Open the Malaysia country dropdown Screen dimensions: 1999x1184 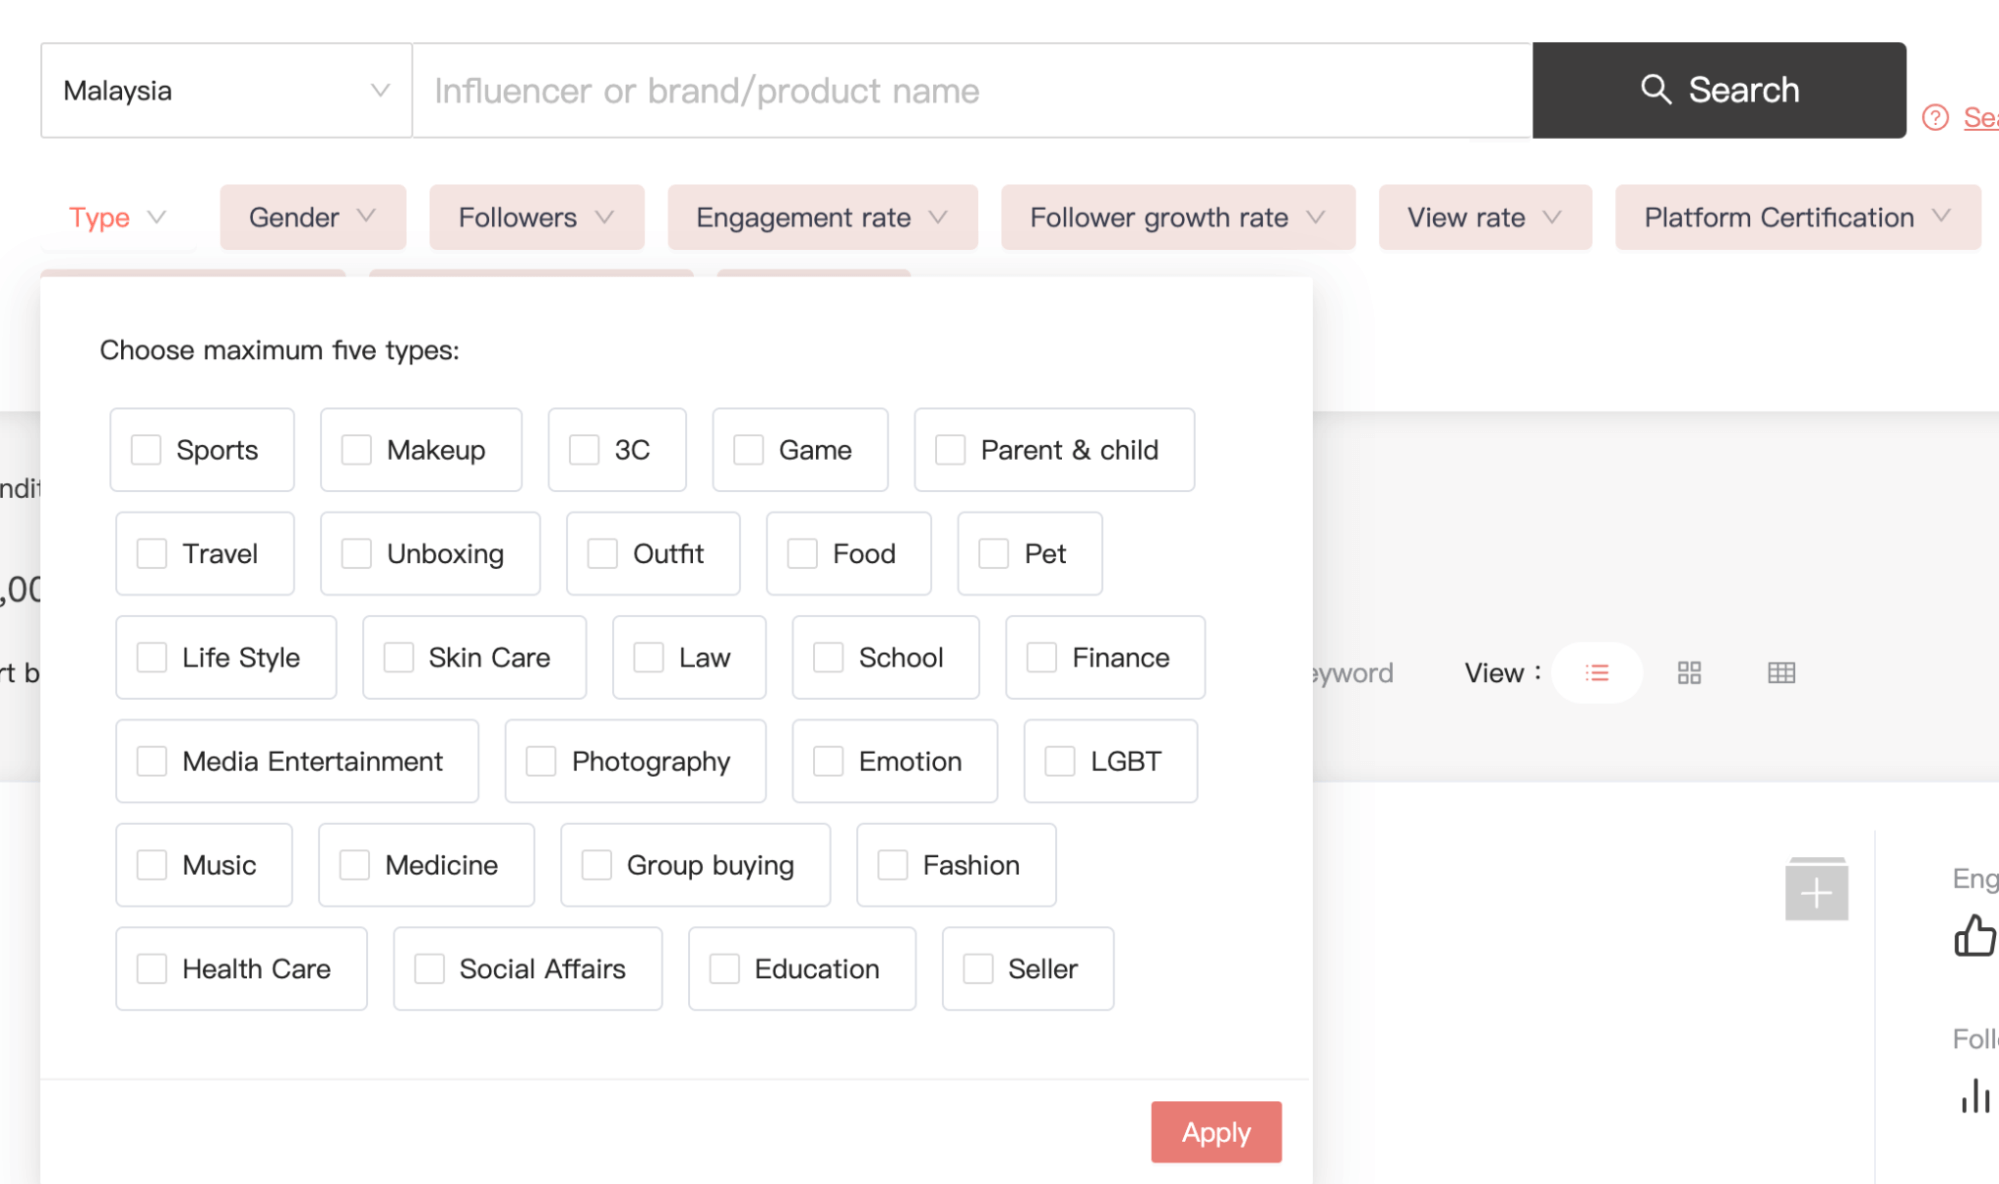(226, 90)
